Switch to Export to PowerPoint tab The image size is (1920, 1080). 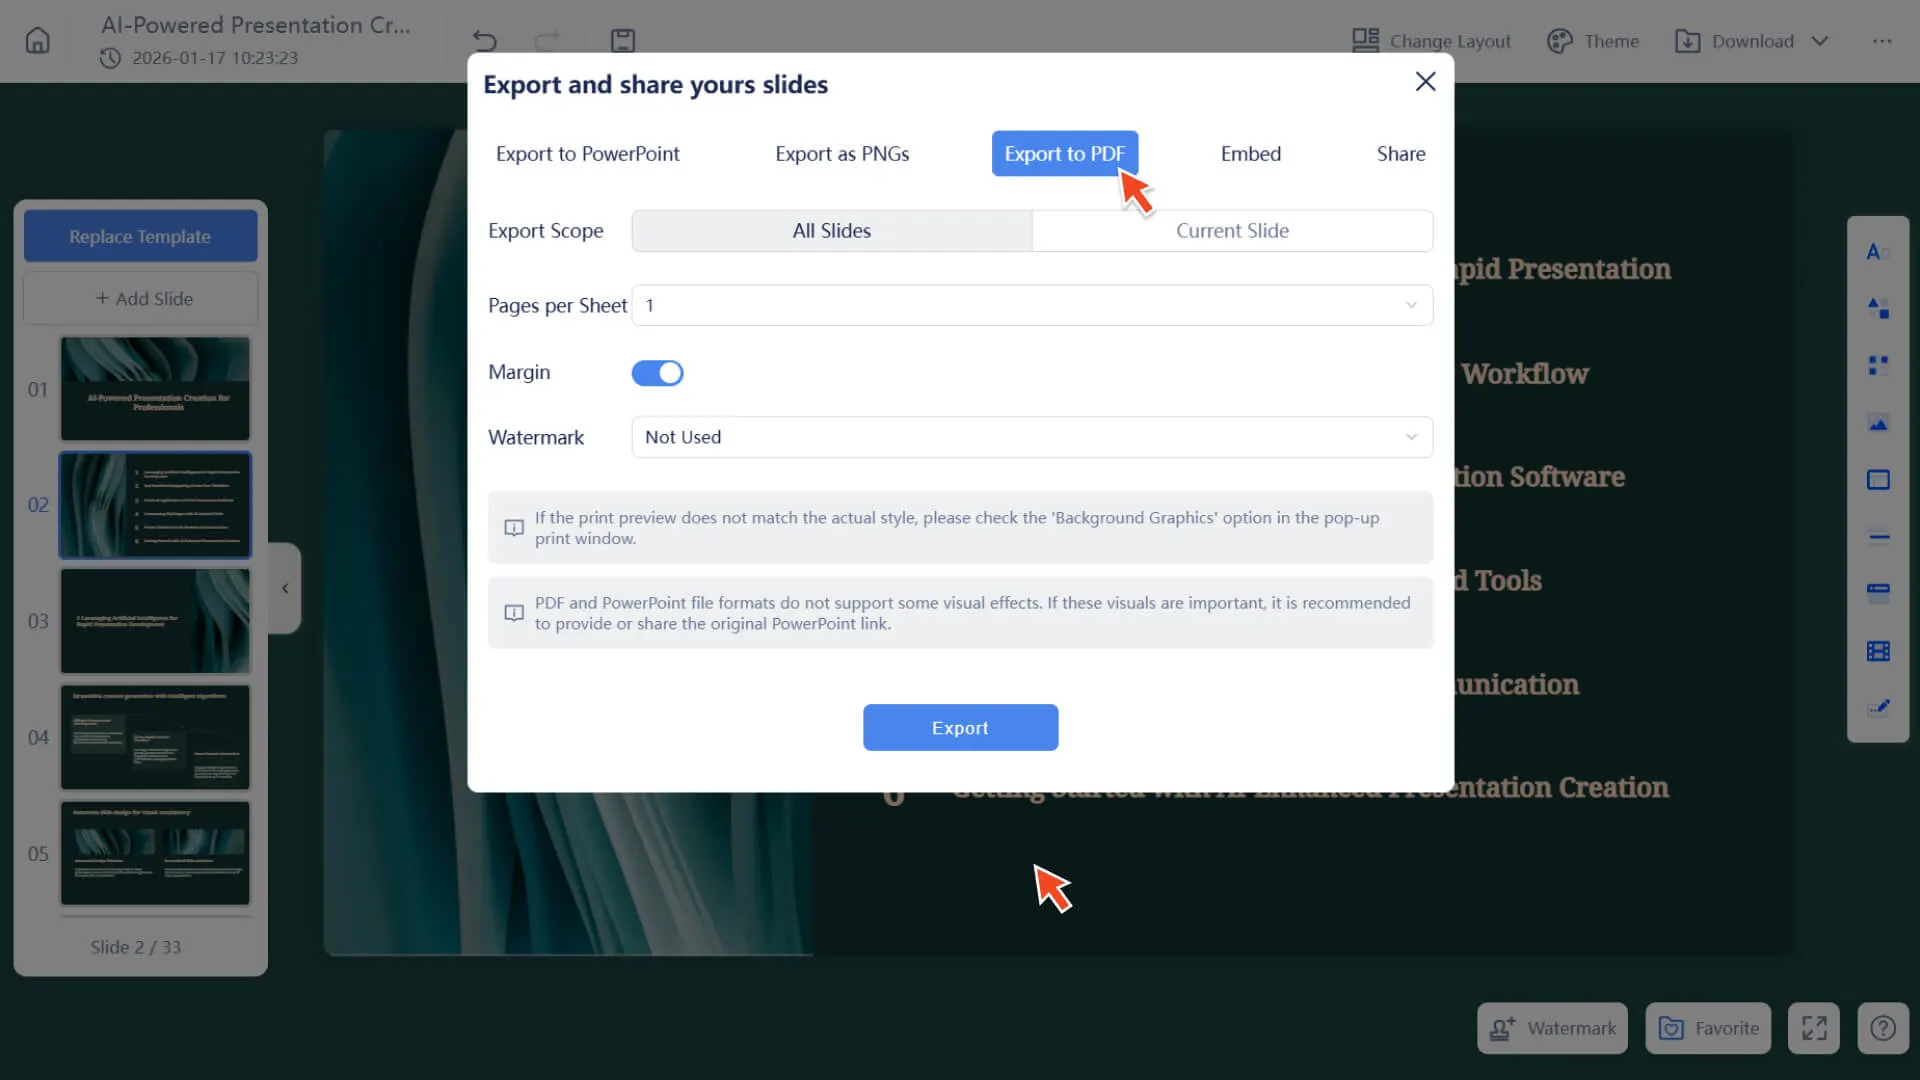coord(587,154)
